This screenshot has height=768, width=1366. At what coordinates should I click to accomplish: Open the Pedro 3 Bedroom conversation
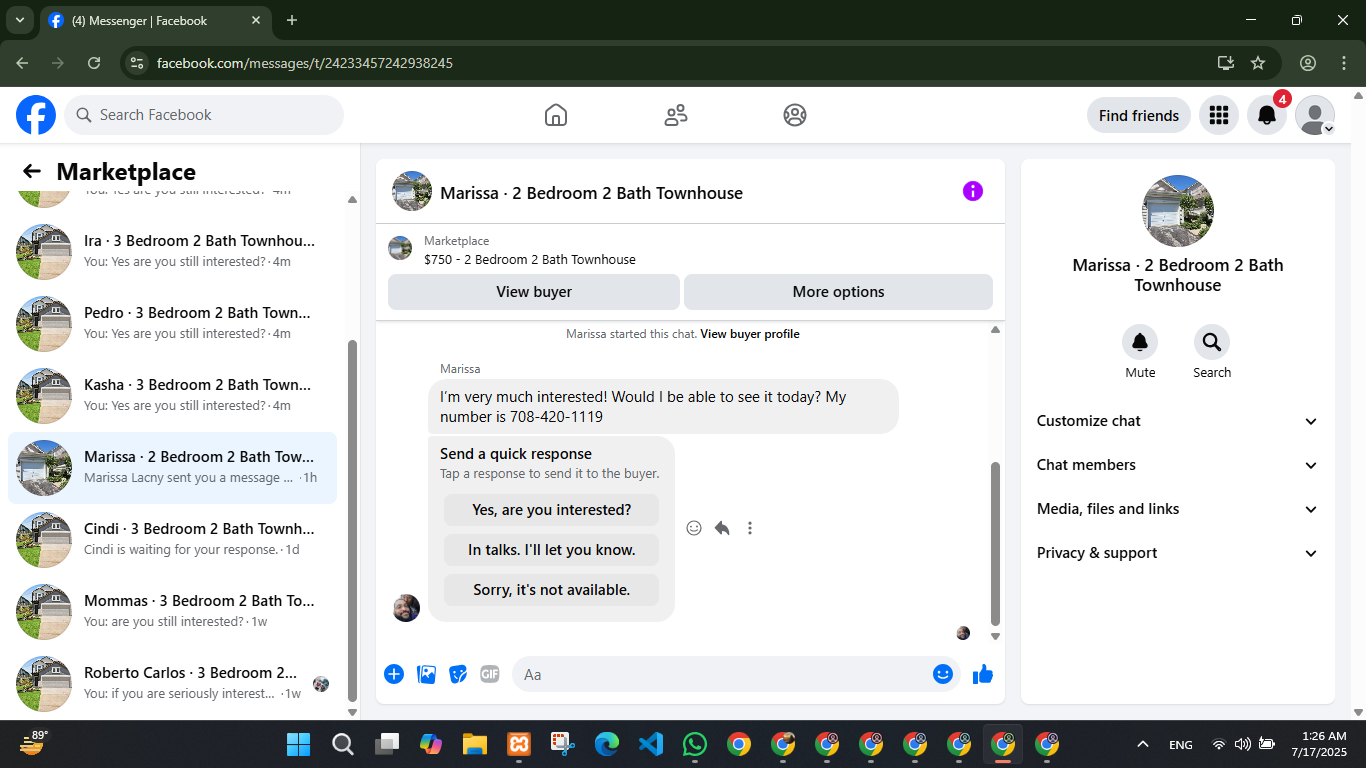pyautogui.click(x=172, y=324)
